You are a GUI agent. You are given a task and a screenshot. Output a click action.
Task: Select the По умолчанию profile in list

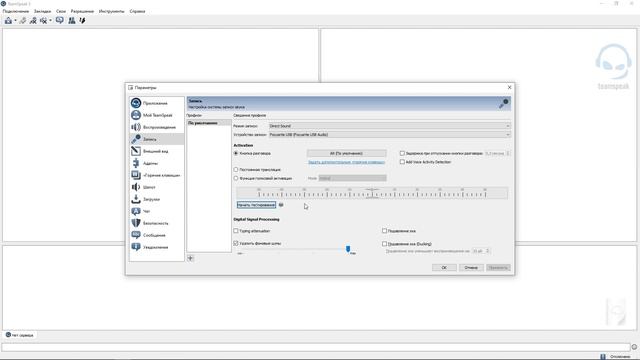209,123
